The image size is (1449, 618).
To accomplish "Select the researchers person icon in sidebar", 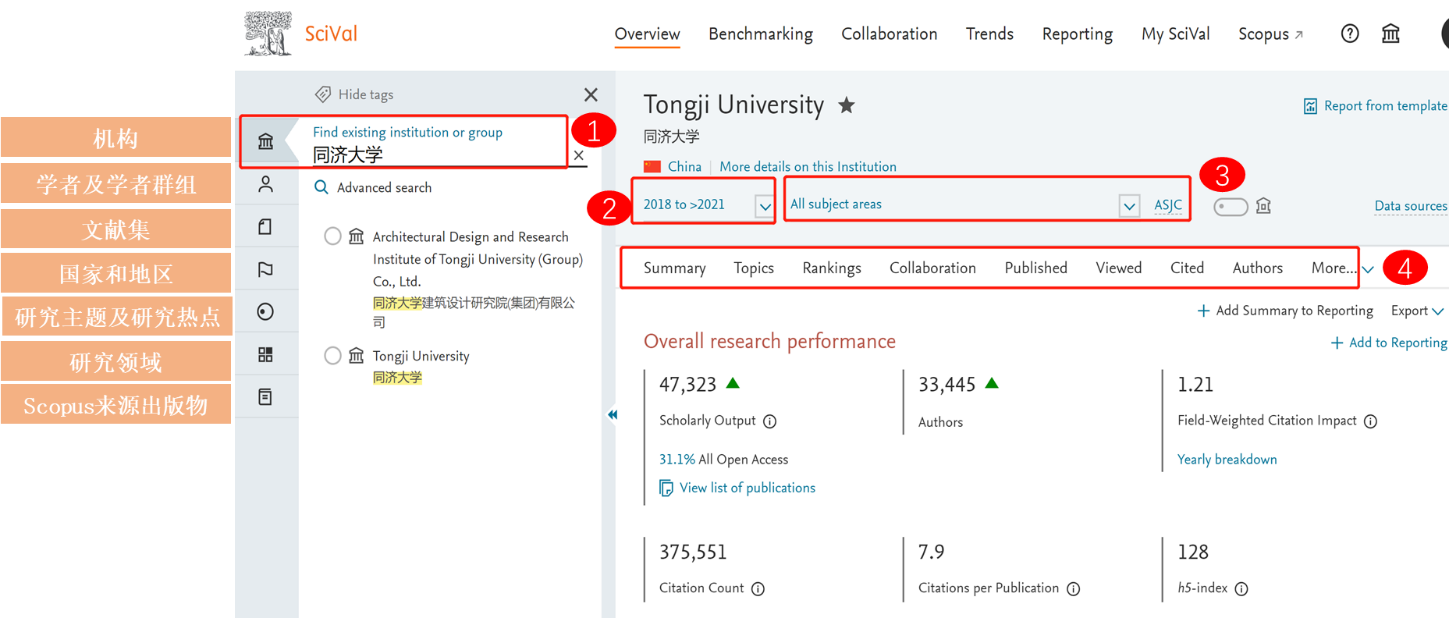I will (266, 184).
